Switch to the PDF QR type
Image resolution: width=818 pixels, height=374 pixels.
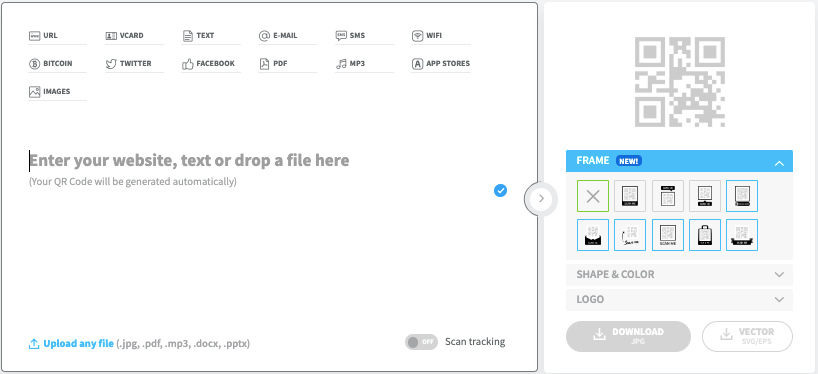tap(287, 64)
